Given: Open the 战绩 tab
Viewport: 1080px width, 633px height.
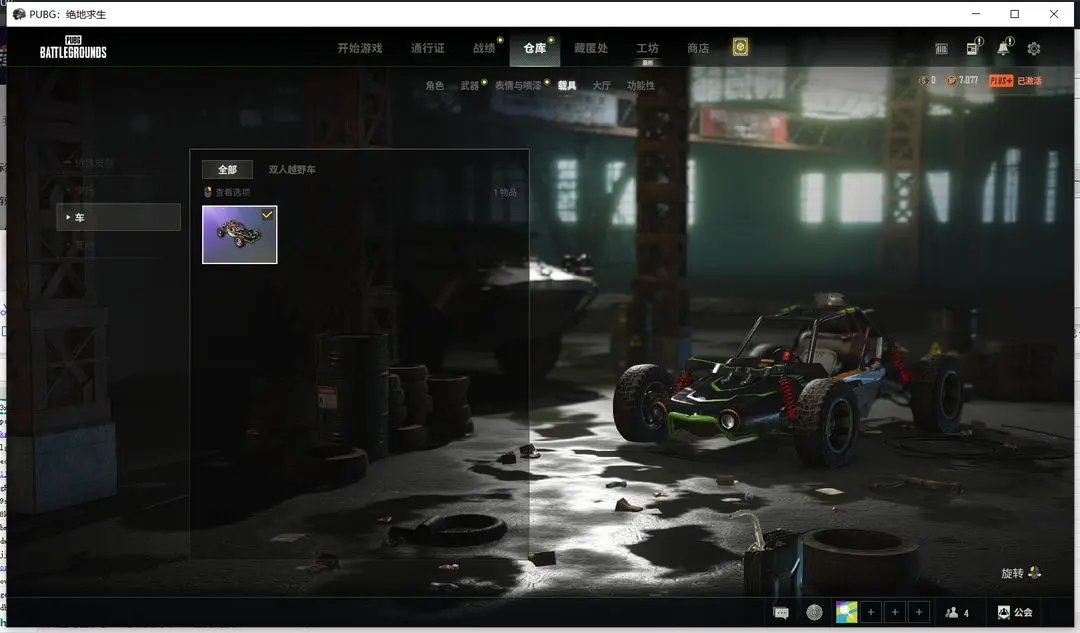Looking at the screenshot, I should click(484, 48).
